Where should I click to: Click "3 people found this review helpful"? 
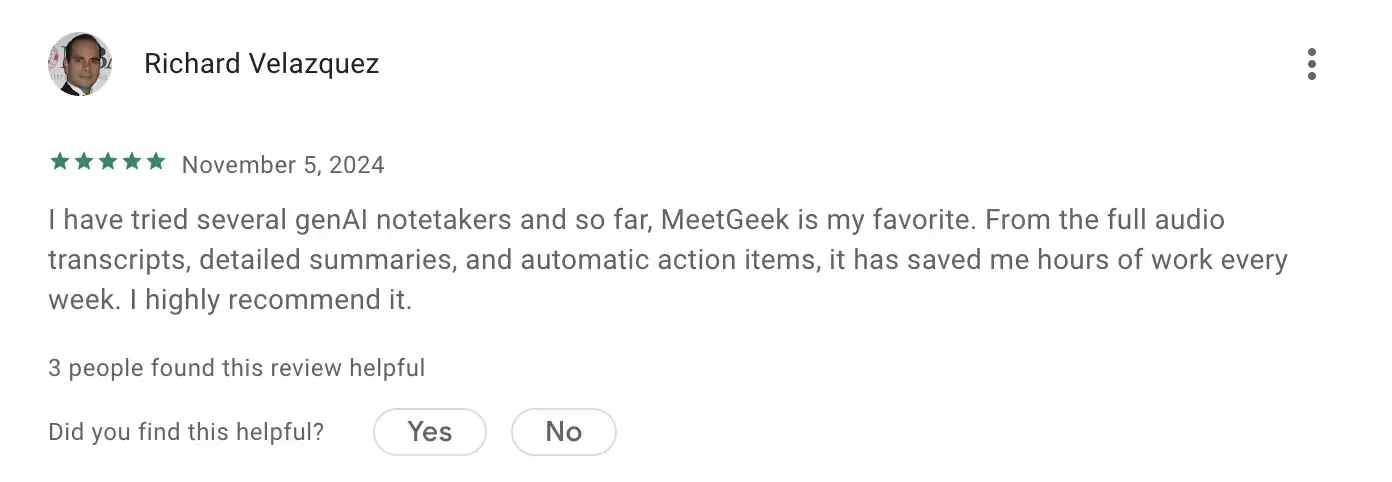point(236,368)
